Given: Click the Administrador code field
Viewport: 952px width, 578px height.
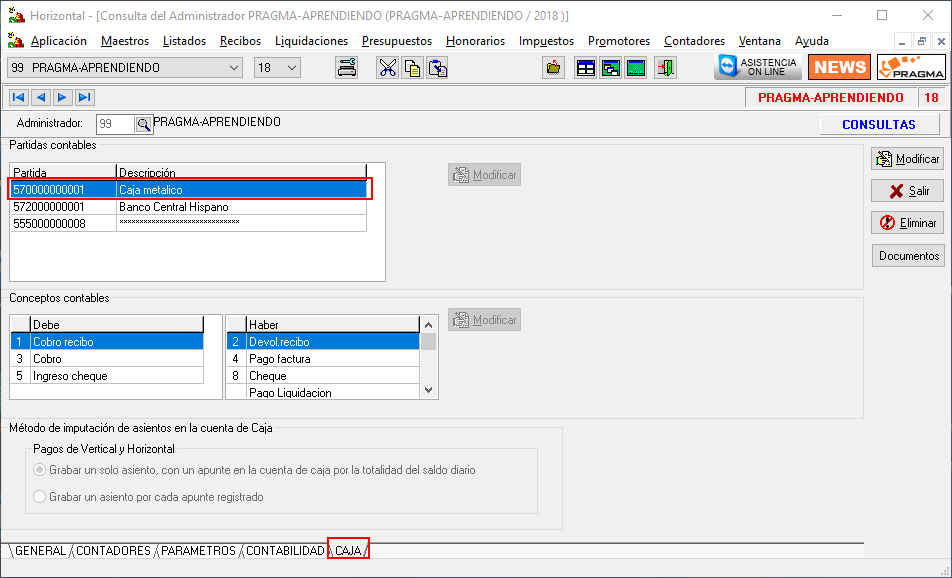Looking at the screenshot, I should [115, 124].
